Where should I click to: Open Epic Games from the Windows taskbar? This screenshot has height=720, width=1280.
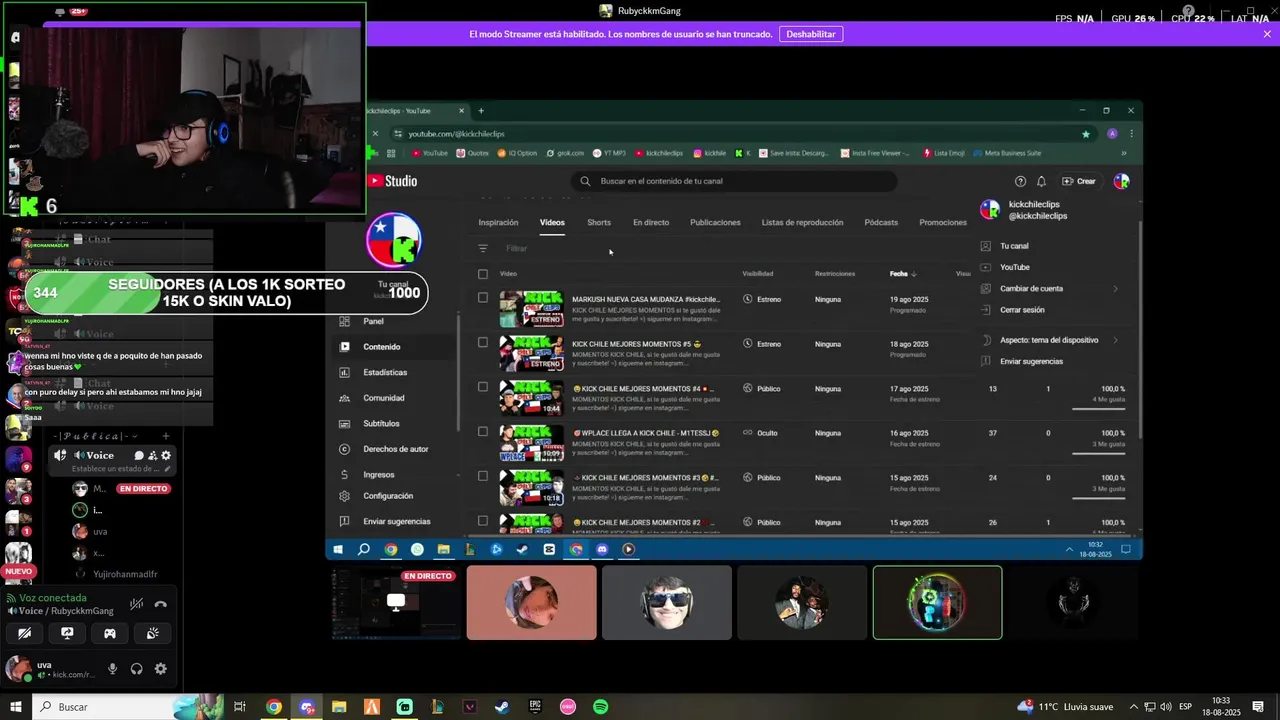[535, 707]
